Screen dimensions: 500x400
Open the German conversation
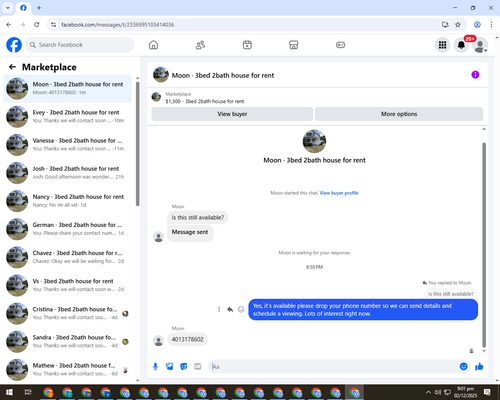pos(67,229)
